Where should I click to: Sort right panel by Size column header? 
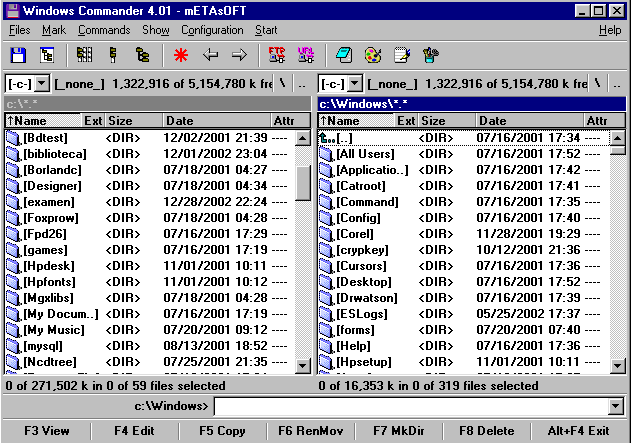click(x=447, y=121)
